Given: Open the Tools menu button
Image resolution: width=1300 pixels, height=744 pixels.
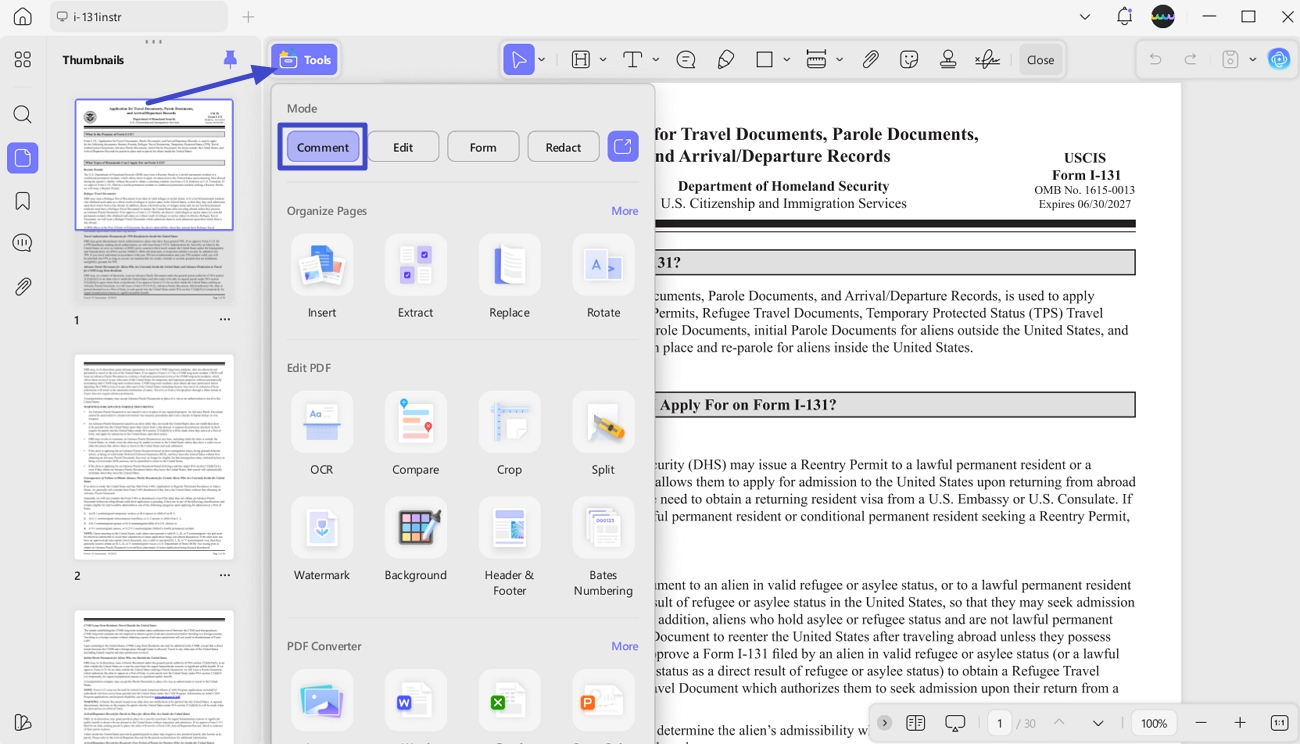Looking at the screenshot, I should click(305, 60).
